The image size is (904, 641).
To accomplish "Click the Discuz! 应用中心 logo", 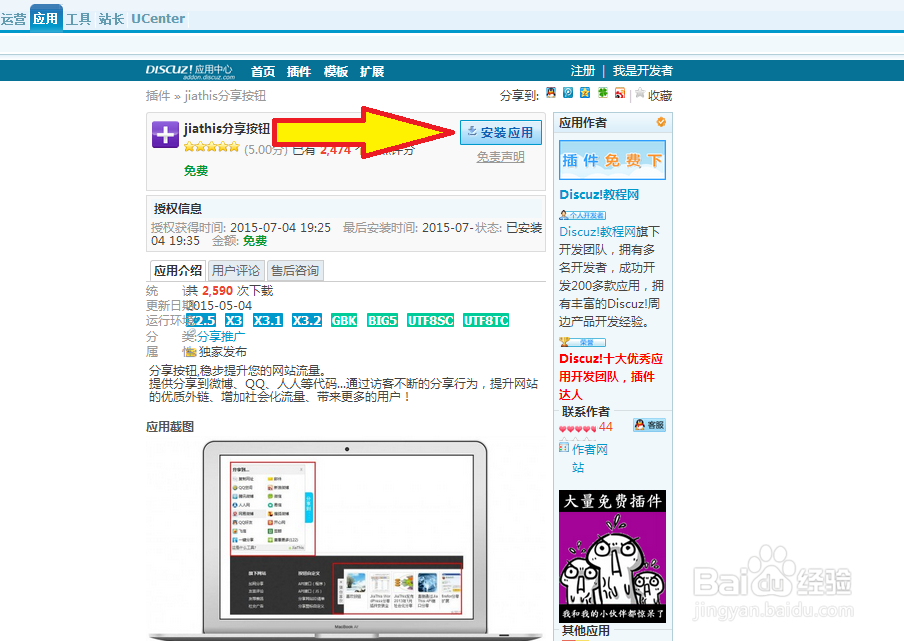I will (190, 71).
